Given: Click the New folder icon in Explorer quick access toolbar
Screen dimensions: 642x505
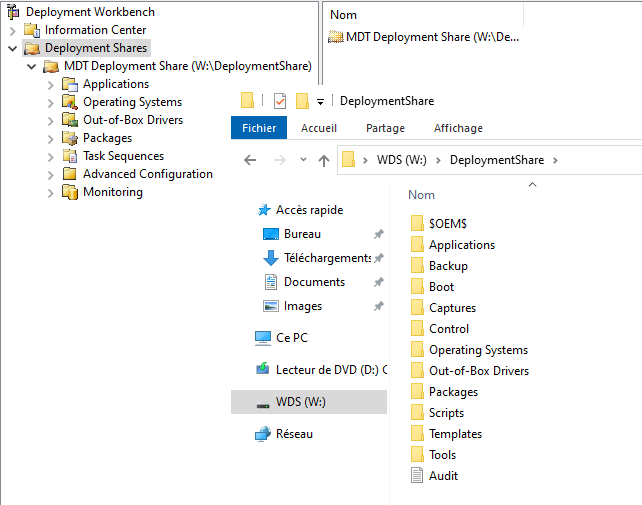Looking at the screenshot, I should tap(302, 101).
